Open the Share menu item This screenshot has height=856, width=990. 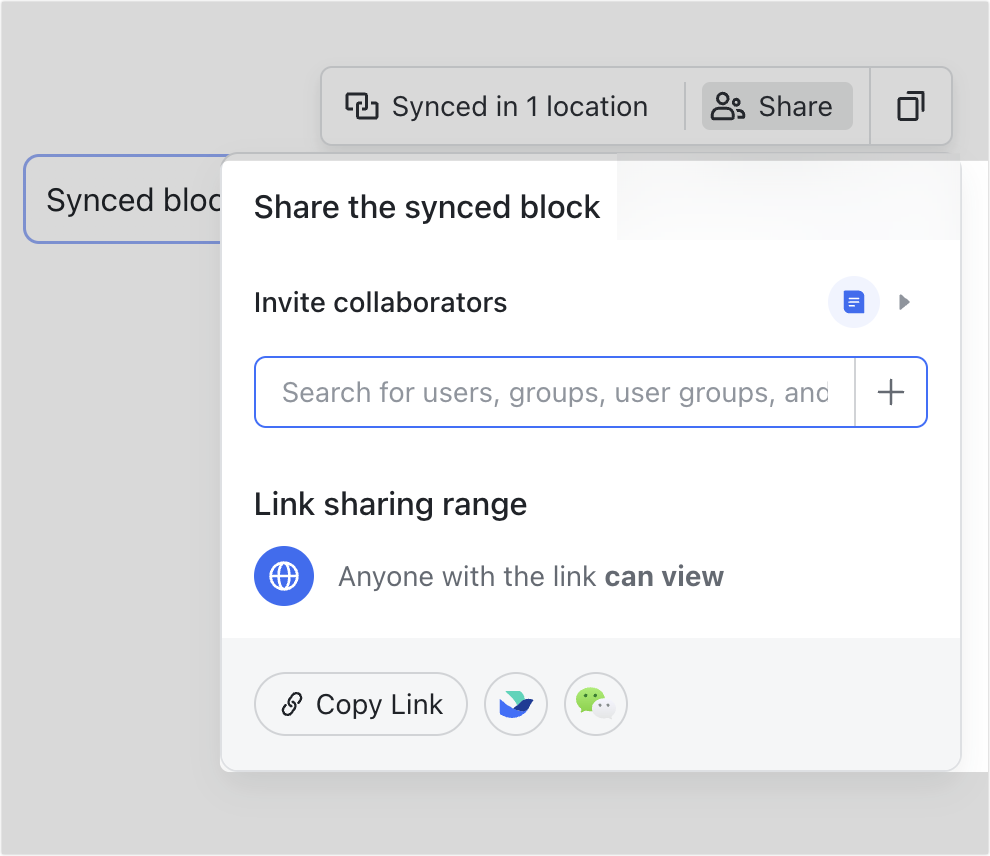click(x=777, y=106)
